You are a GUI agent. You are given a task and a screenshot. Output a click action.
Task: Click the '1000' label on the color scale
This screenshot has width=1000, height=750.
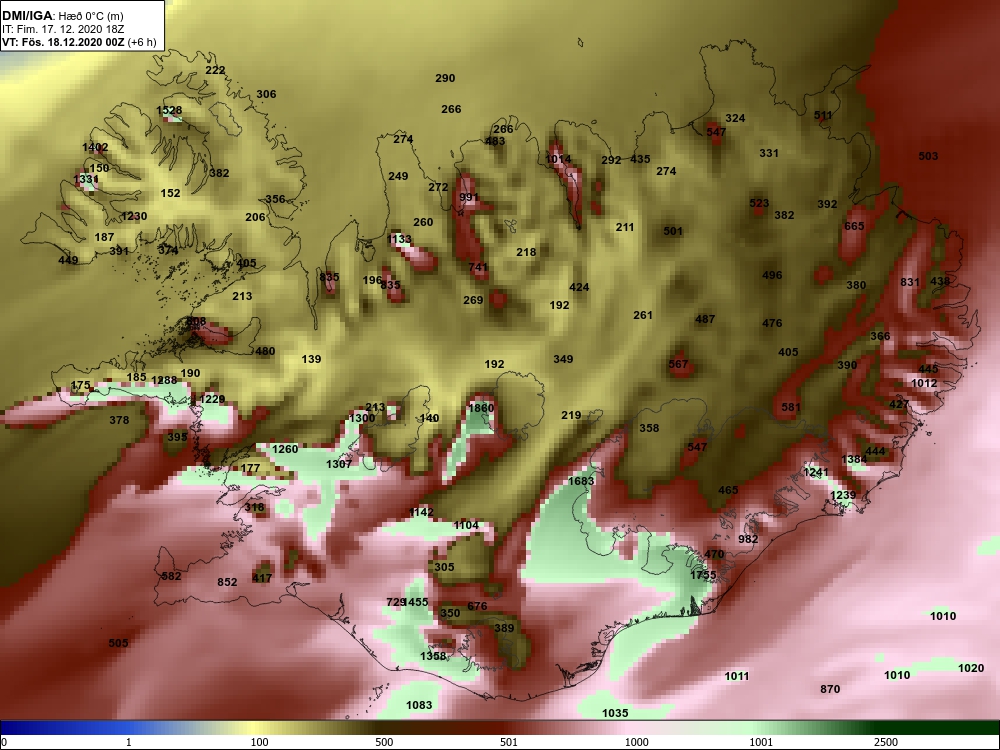(x=636, y=742)
